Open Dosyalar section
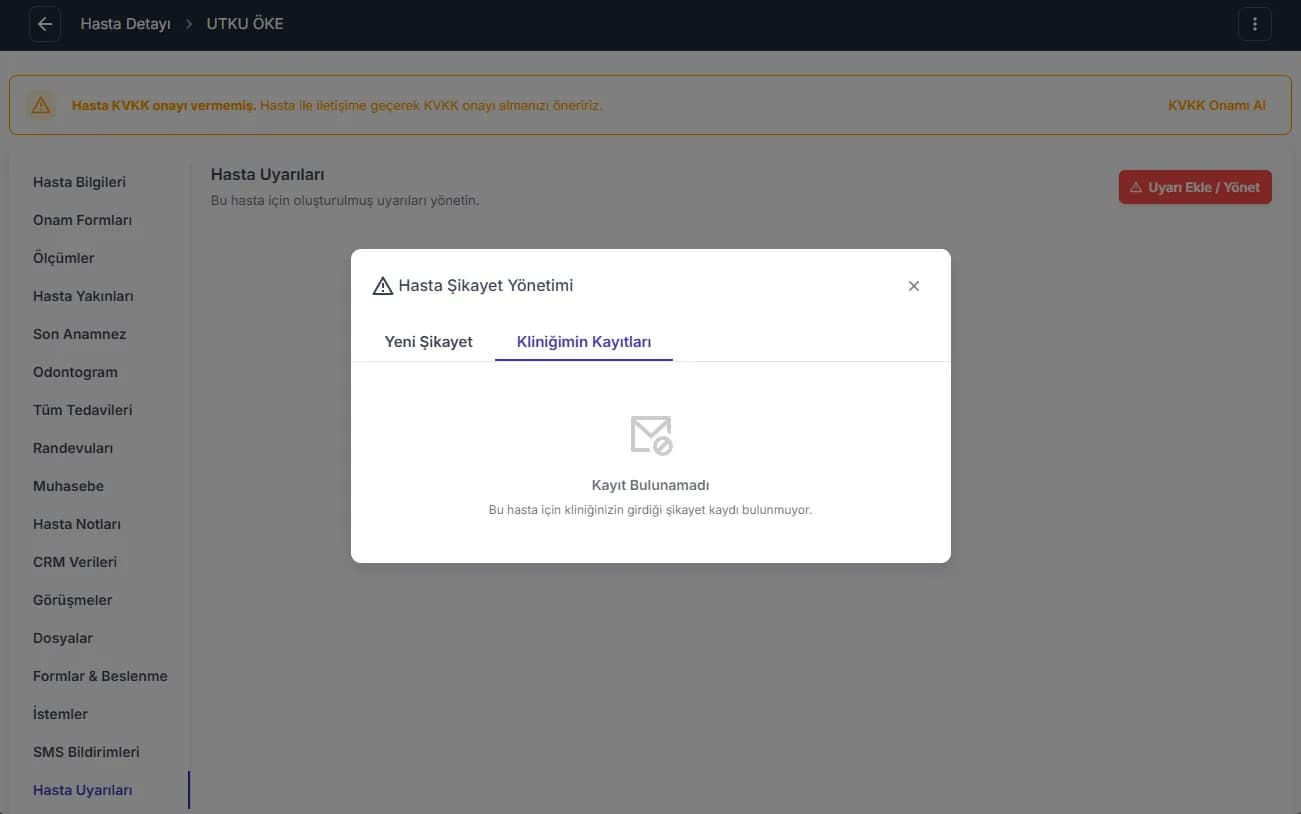Viewport: 1301px width, 814px height. pyautogui.click(x=63, y=638)
